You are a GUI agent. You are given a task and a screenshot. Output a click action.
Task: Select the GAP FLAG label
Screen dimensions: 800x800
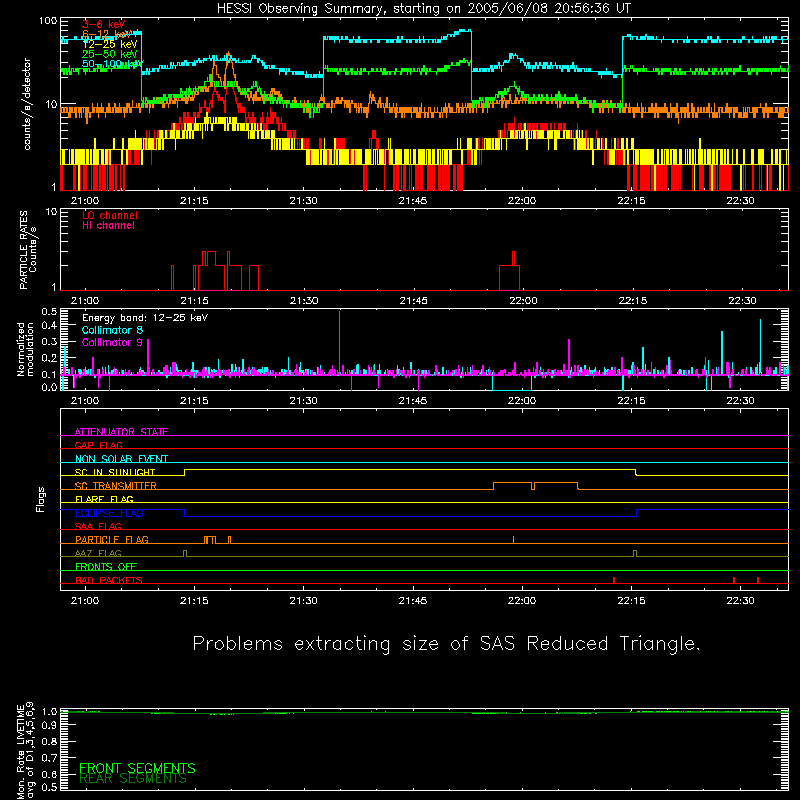(x=98, y=445)
